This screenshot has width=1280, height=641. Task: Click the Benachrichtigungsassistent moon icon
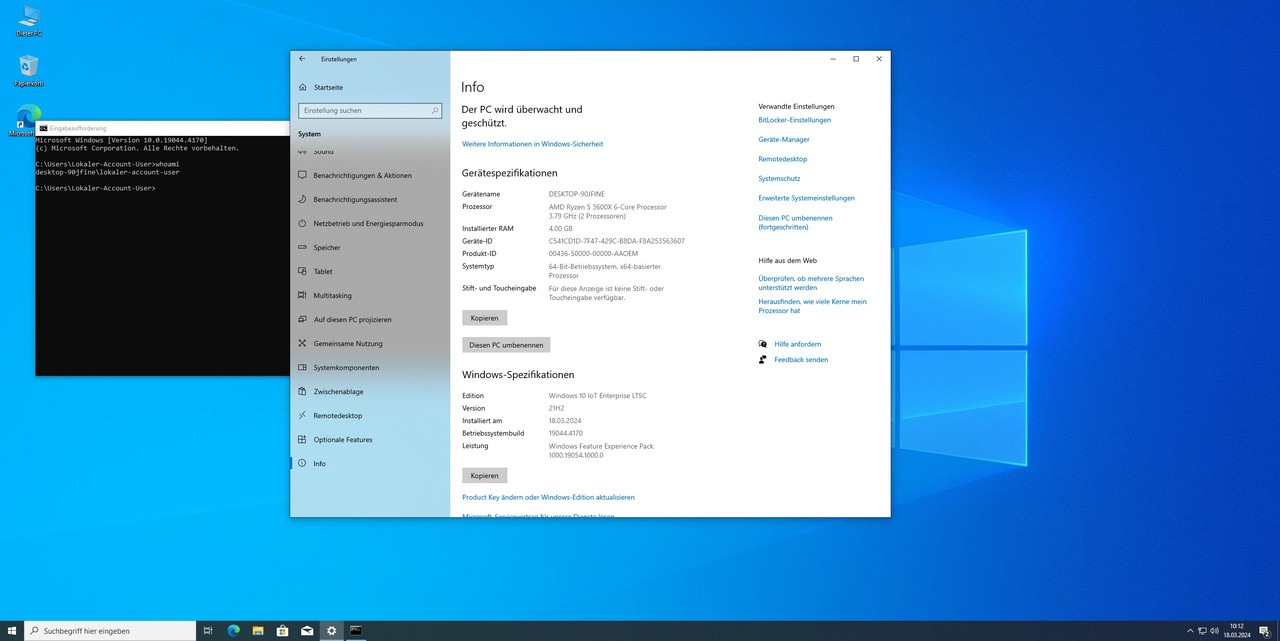coord(303,199)
